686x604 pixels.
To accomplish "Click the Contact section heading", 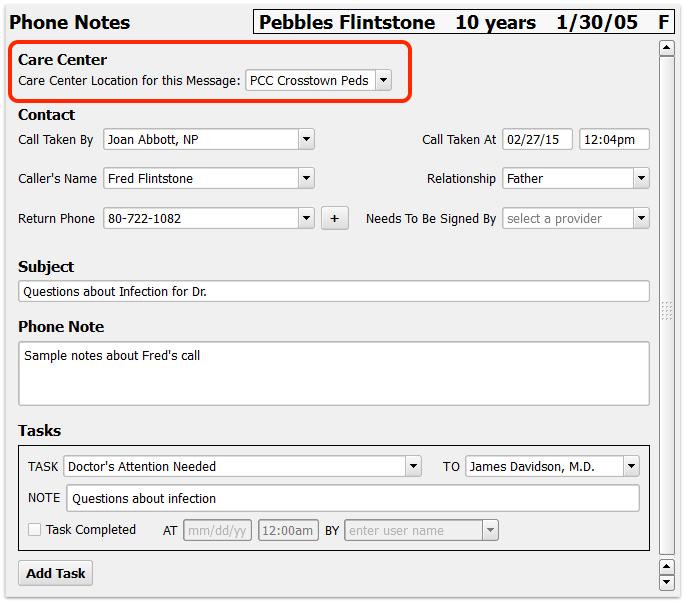I will [46, 115].
